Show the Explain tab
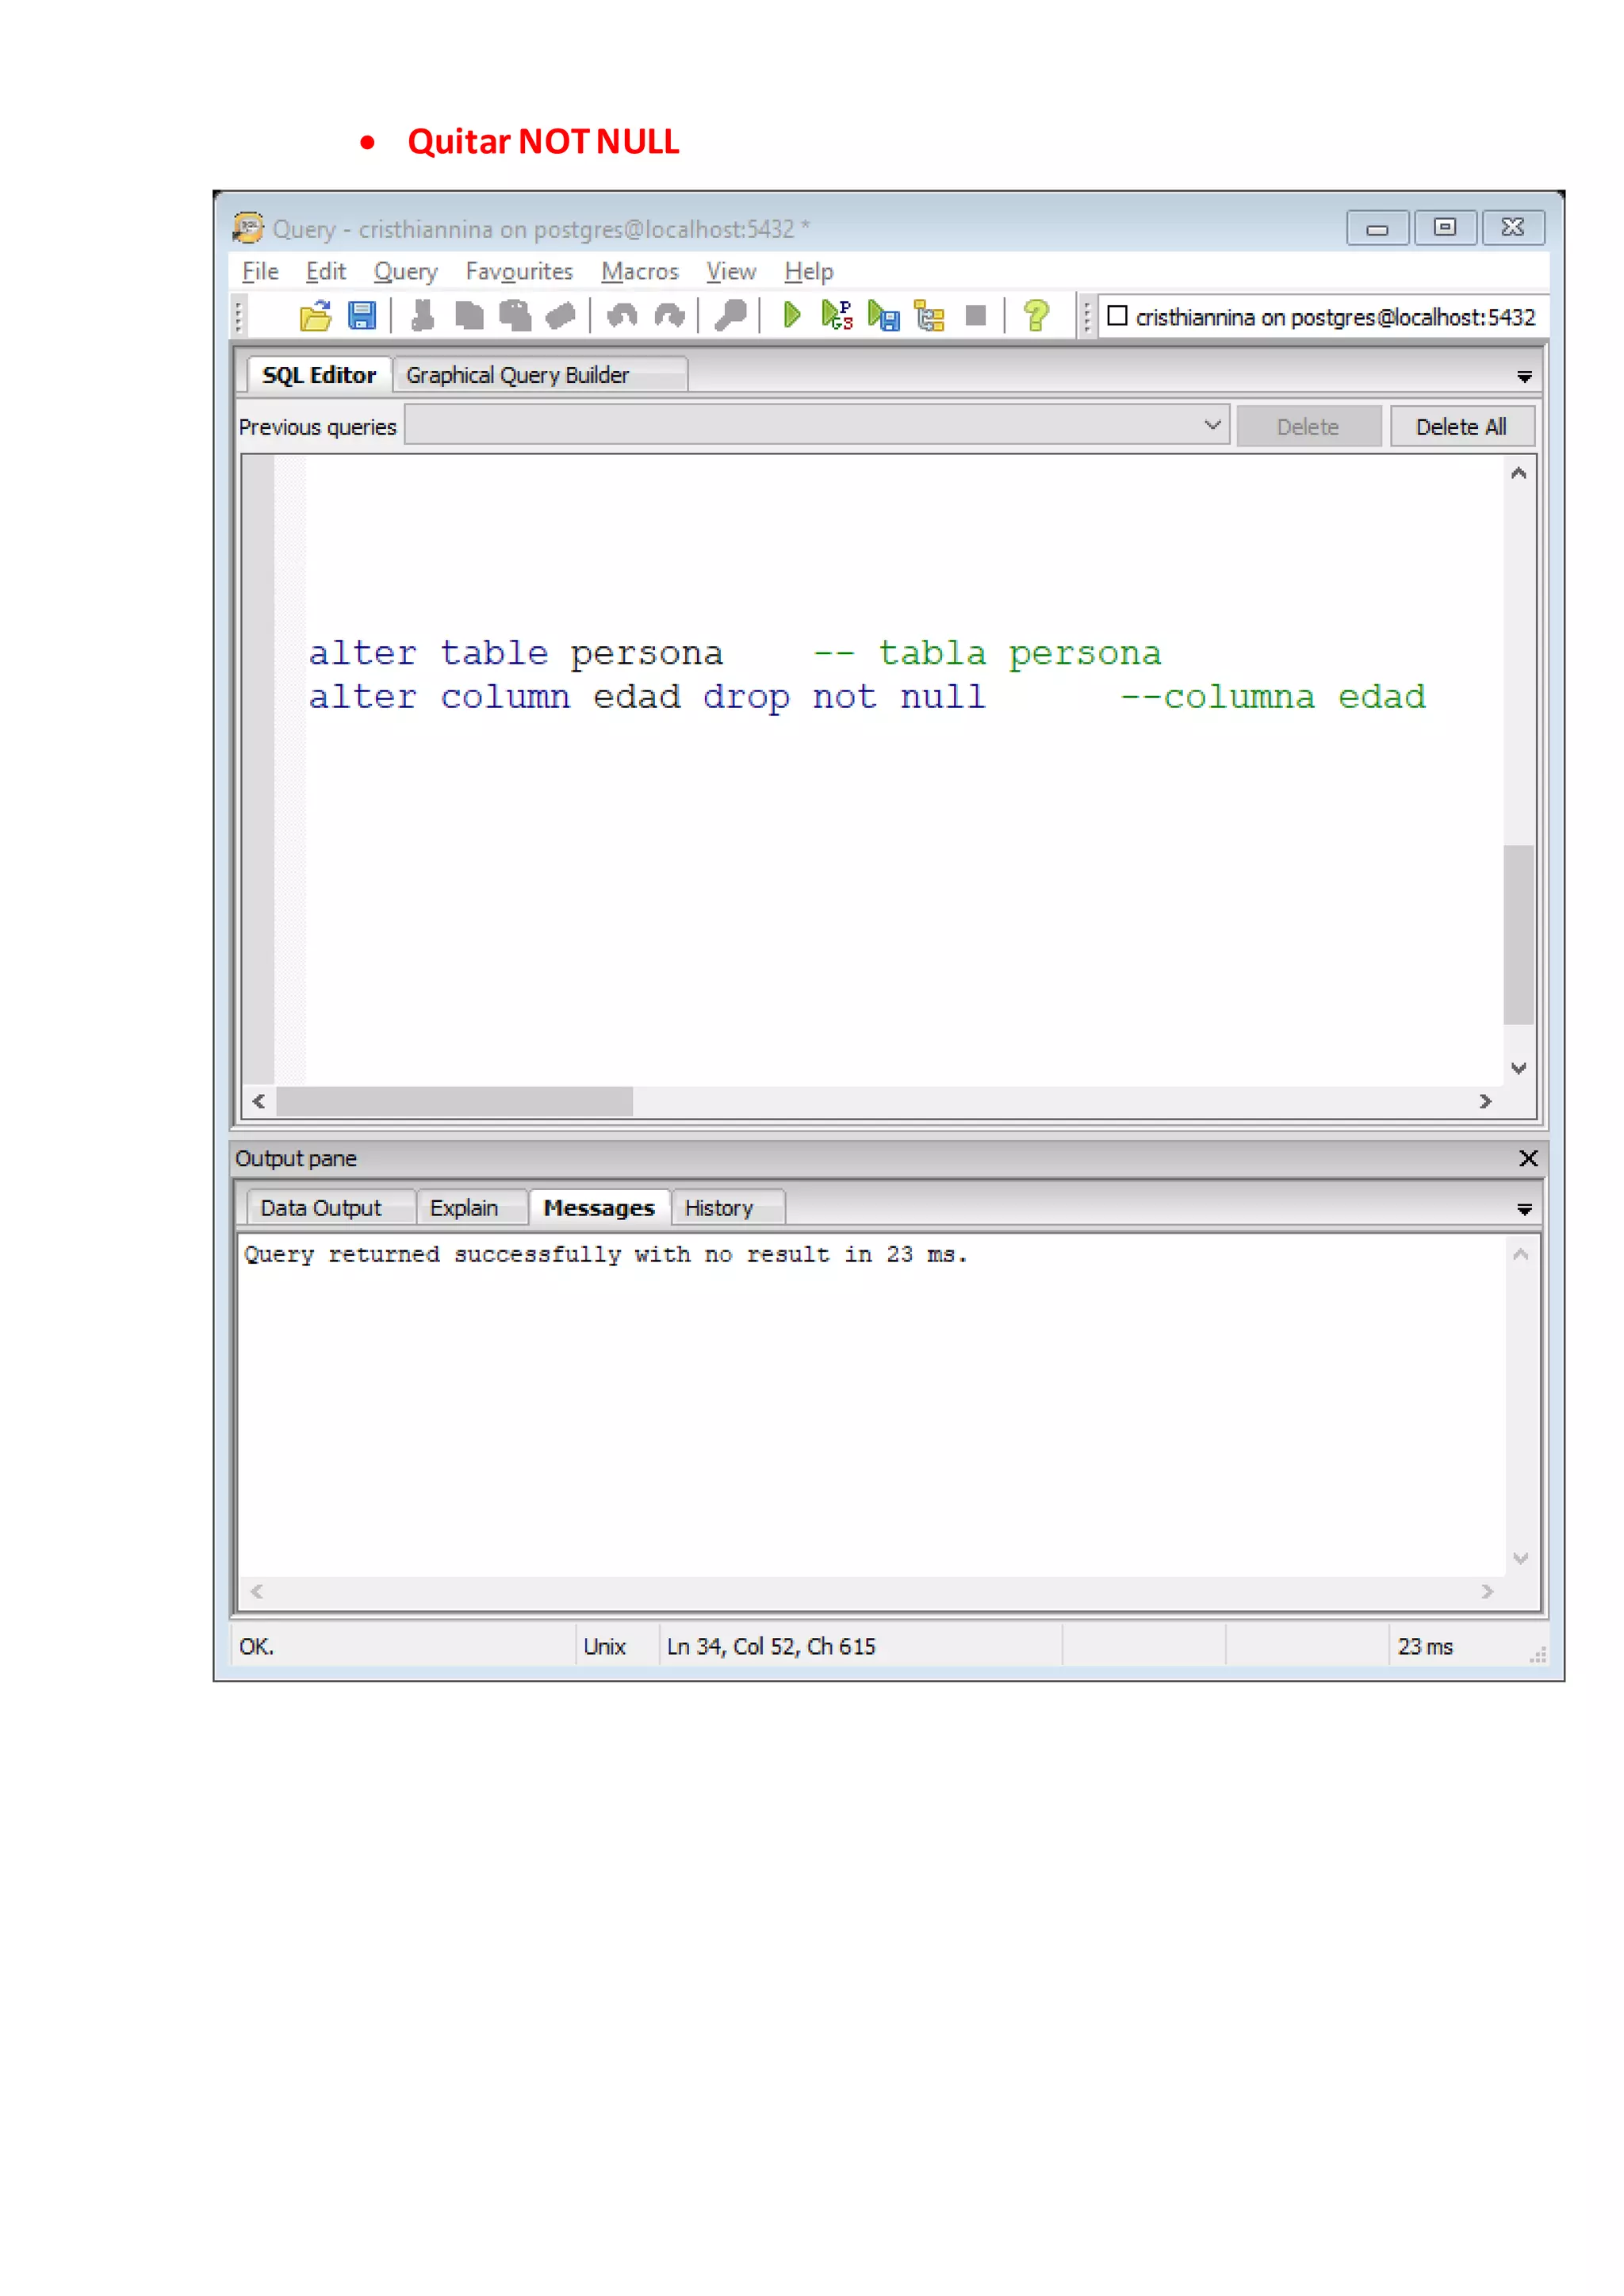The height and width of the screenshot is (2296, 1624). 472,1208
